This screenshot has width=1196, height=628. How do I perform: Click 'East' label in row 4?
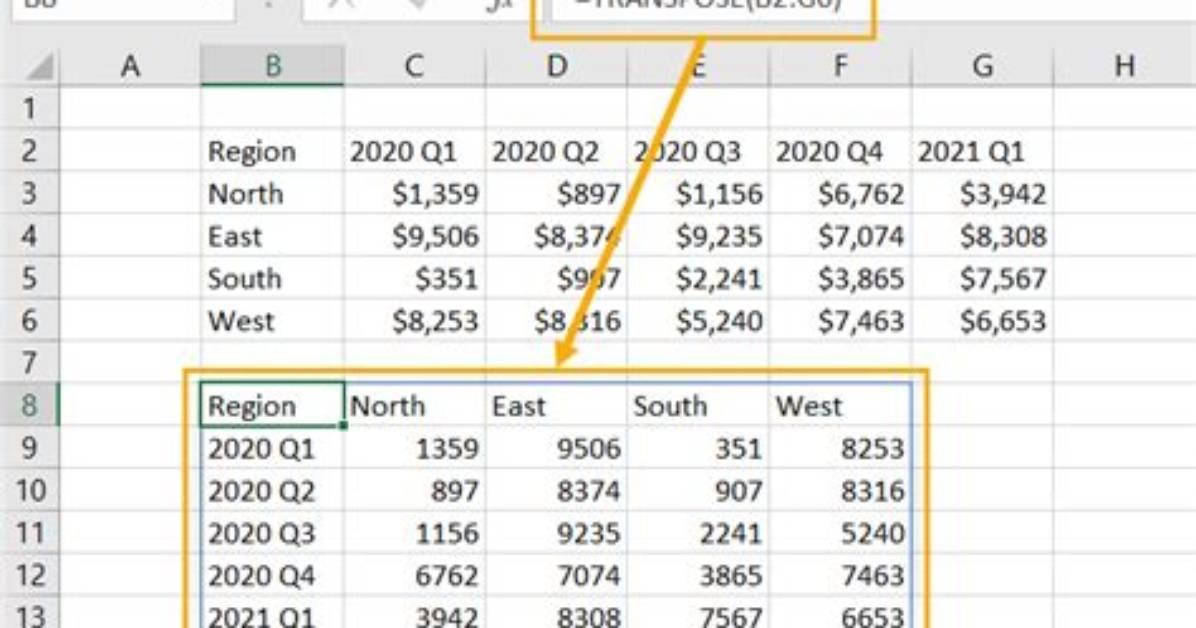[x=272, y=236]
